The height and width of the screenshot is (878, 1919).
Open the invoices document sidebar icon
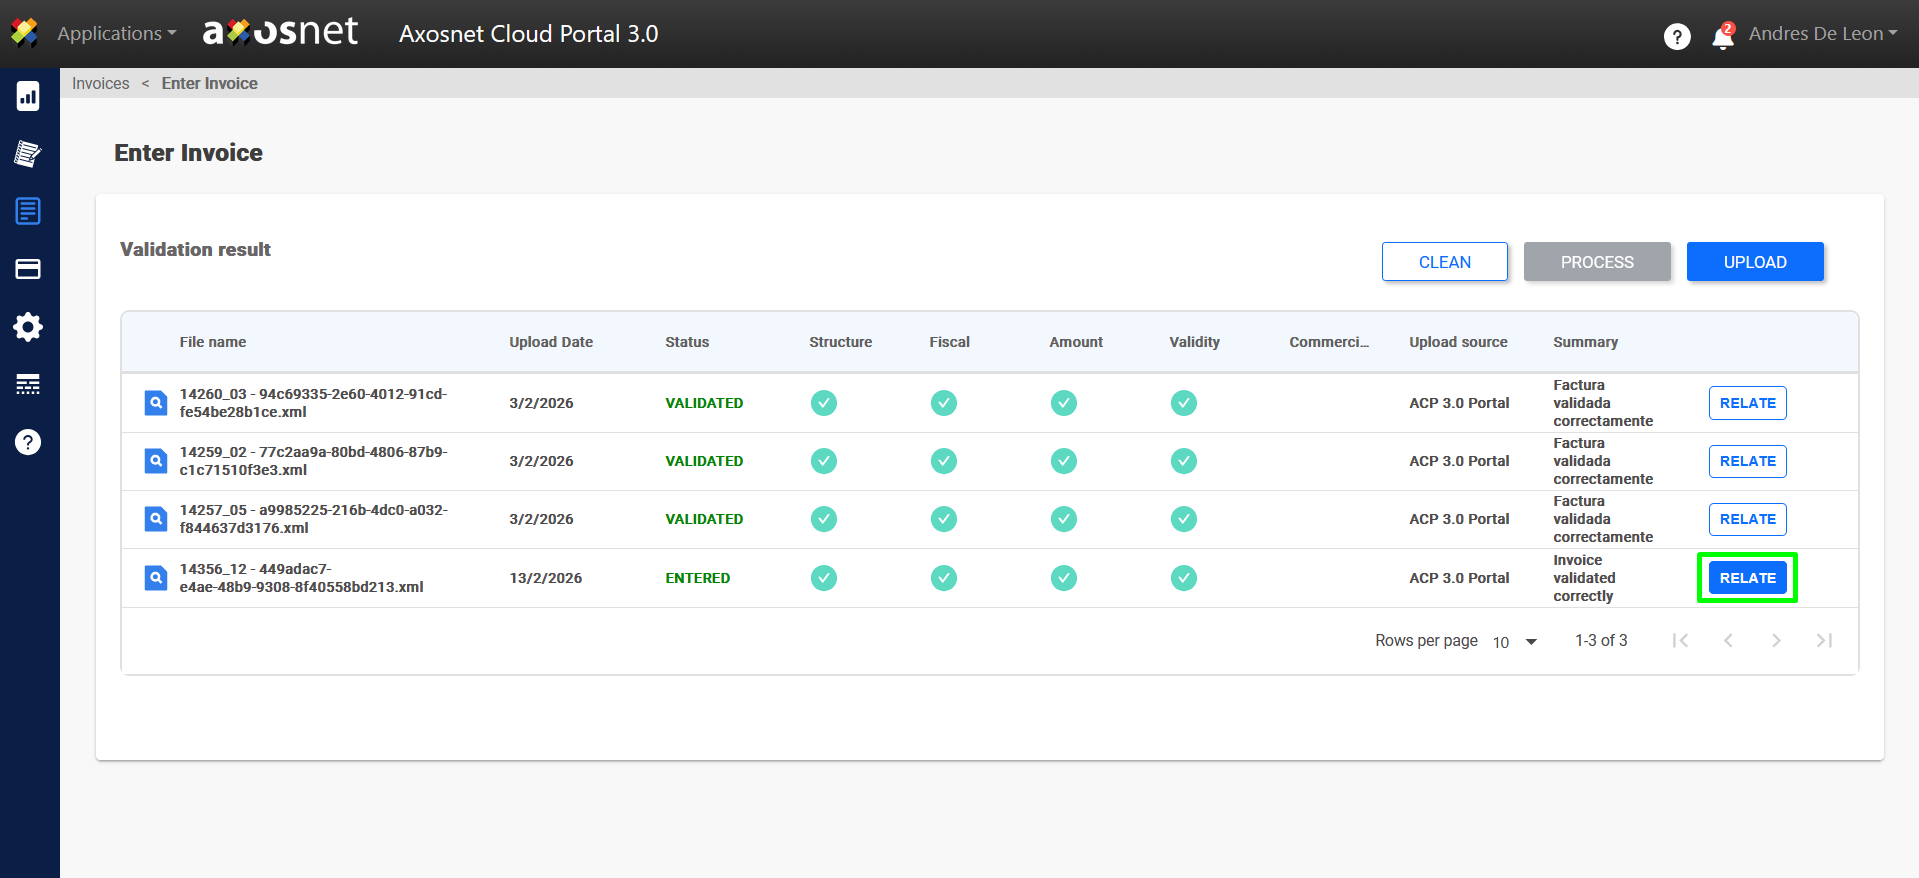point(28,211)
